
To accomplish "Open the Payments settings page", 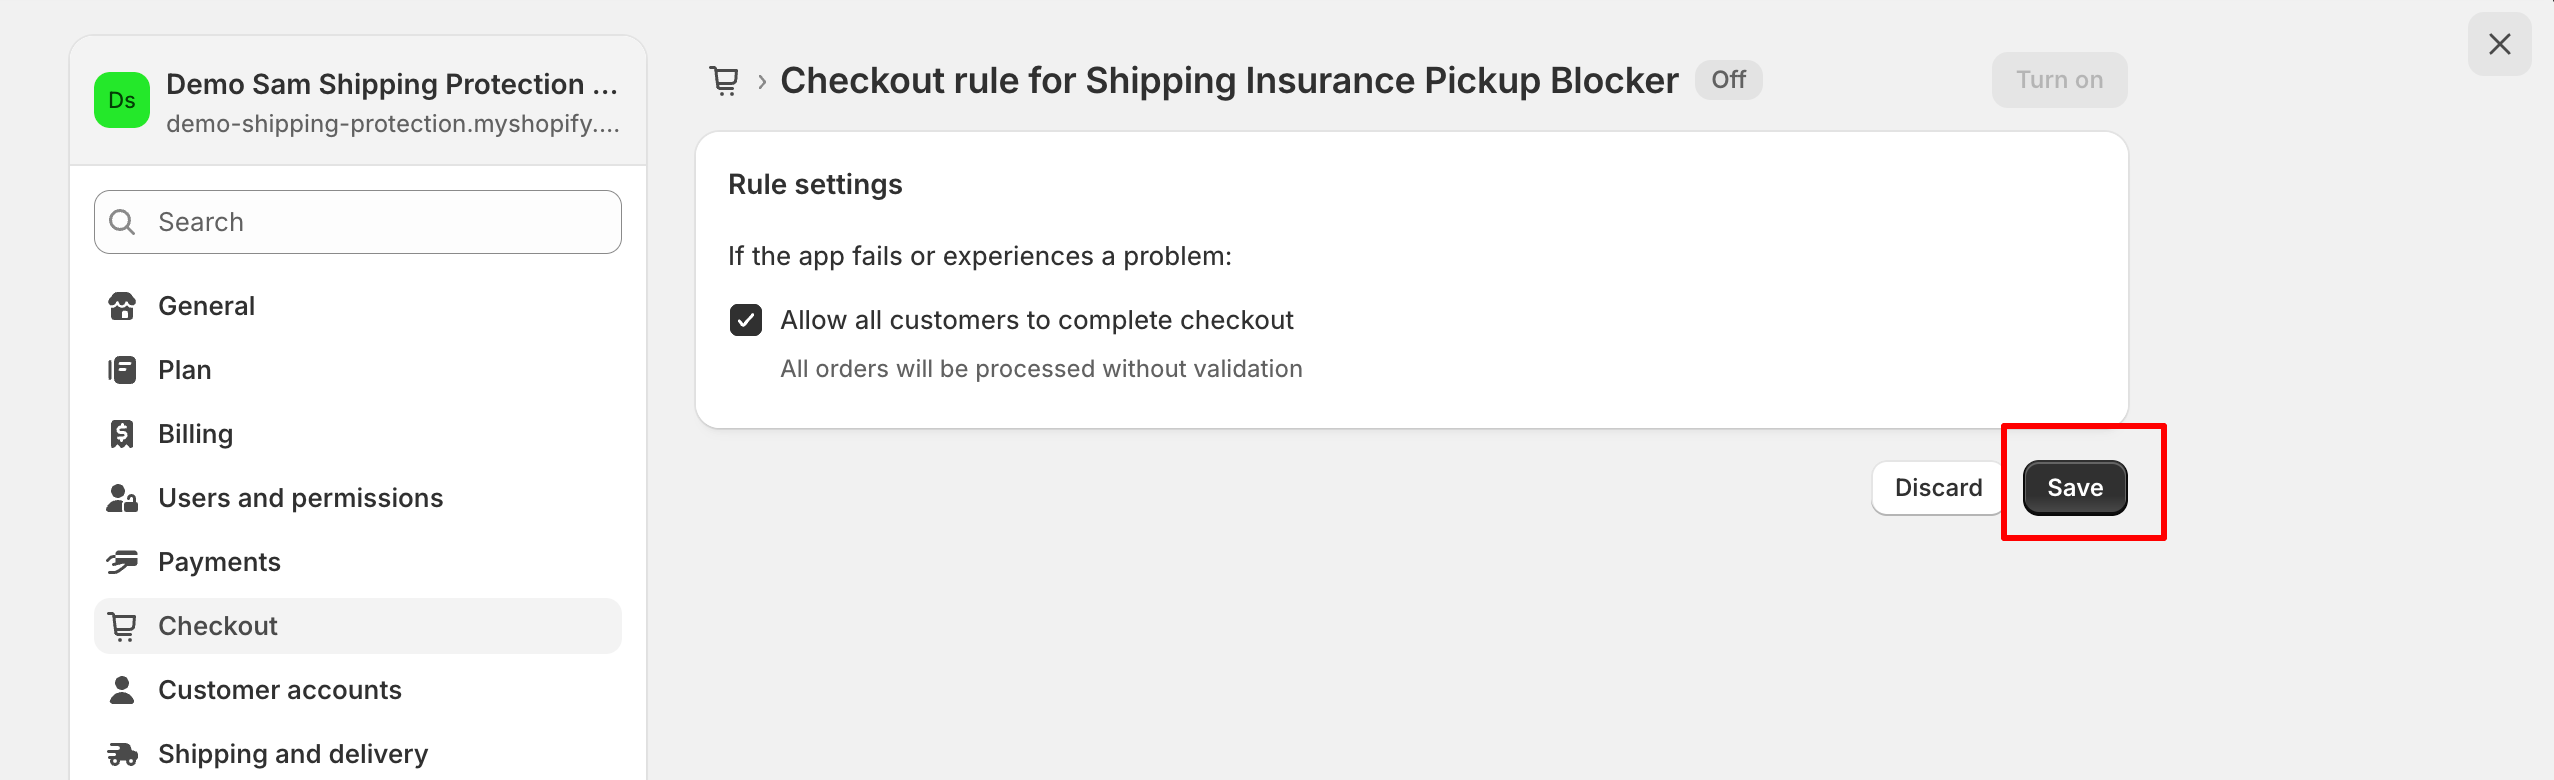I will (x=219, y=562).
